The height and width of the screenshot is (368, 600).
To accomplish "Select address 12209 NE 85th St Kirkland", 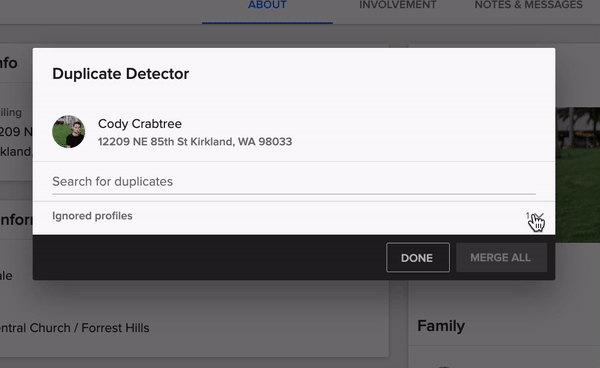I will pos(195,142).
